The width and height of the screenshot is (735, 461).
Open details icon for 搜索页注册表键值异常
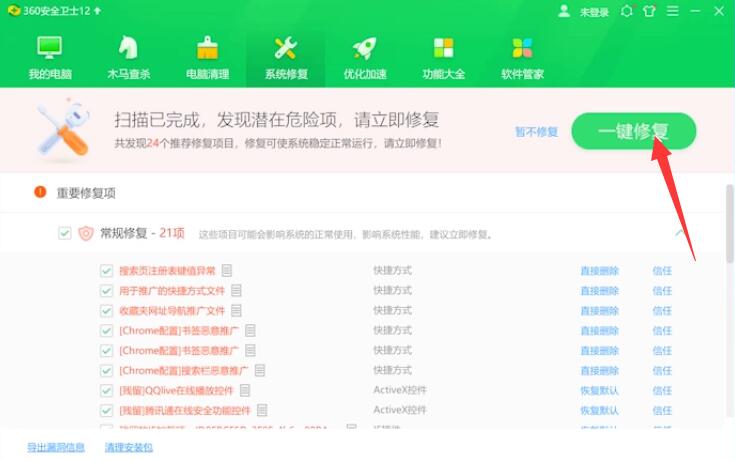227,271
